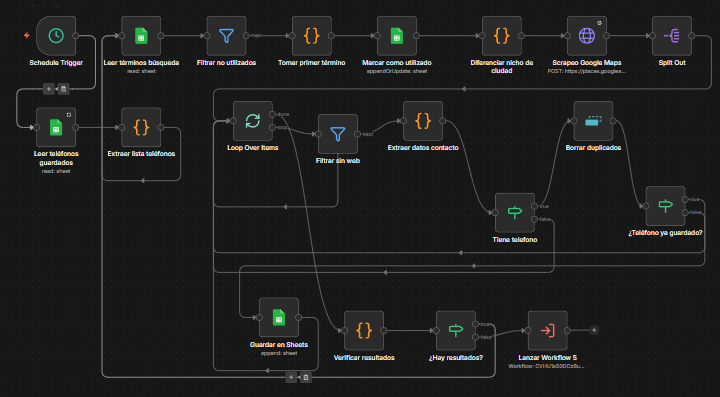Open the Lanzar Workflow 5 execute node
Image resolution: width=720 pixels, height=397 pixels.
(548, 330)
